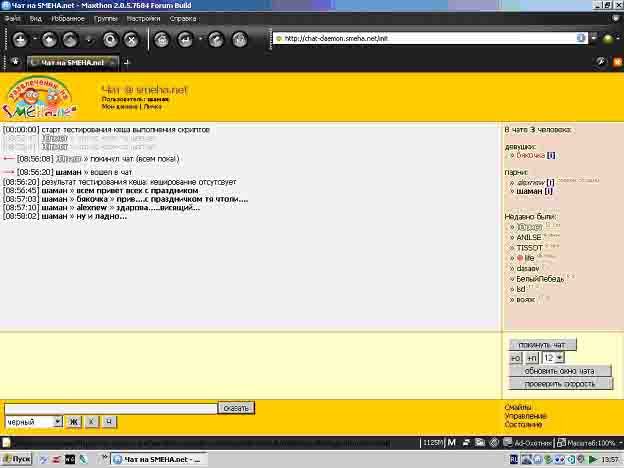Open a new tab with plus icon
Viewport: 624px width, 468px height.
tap(127, 63)
